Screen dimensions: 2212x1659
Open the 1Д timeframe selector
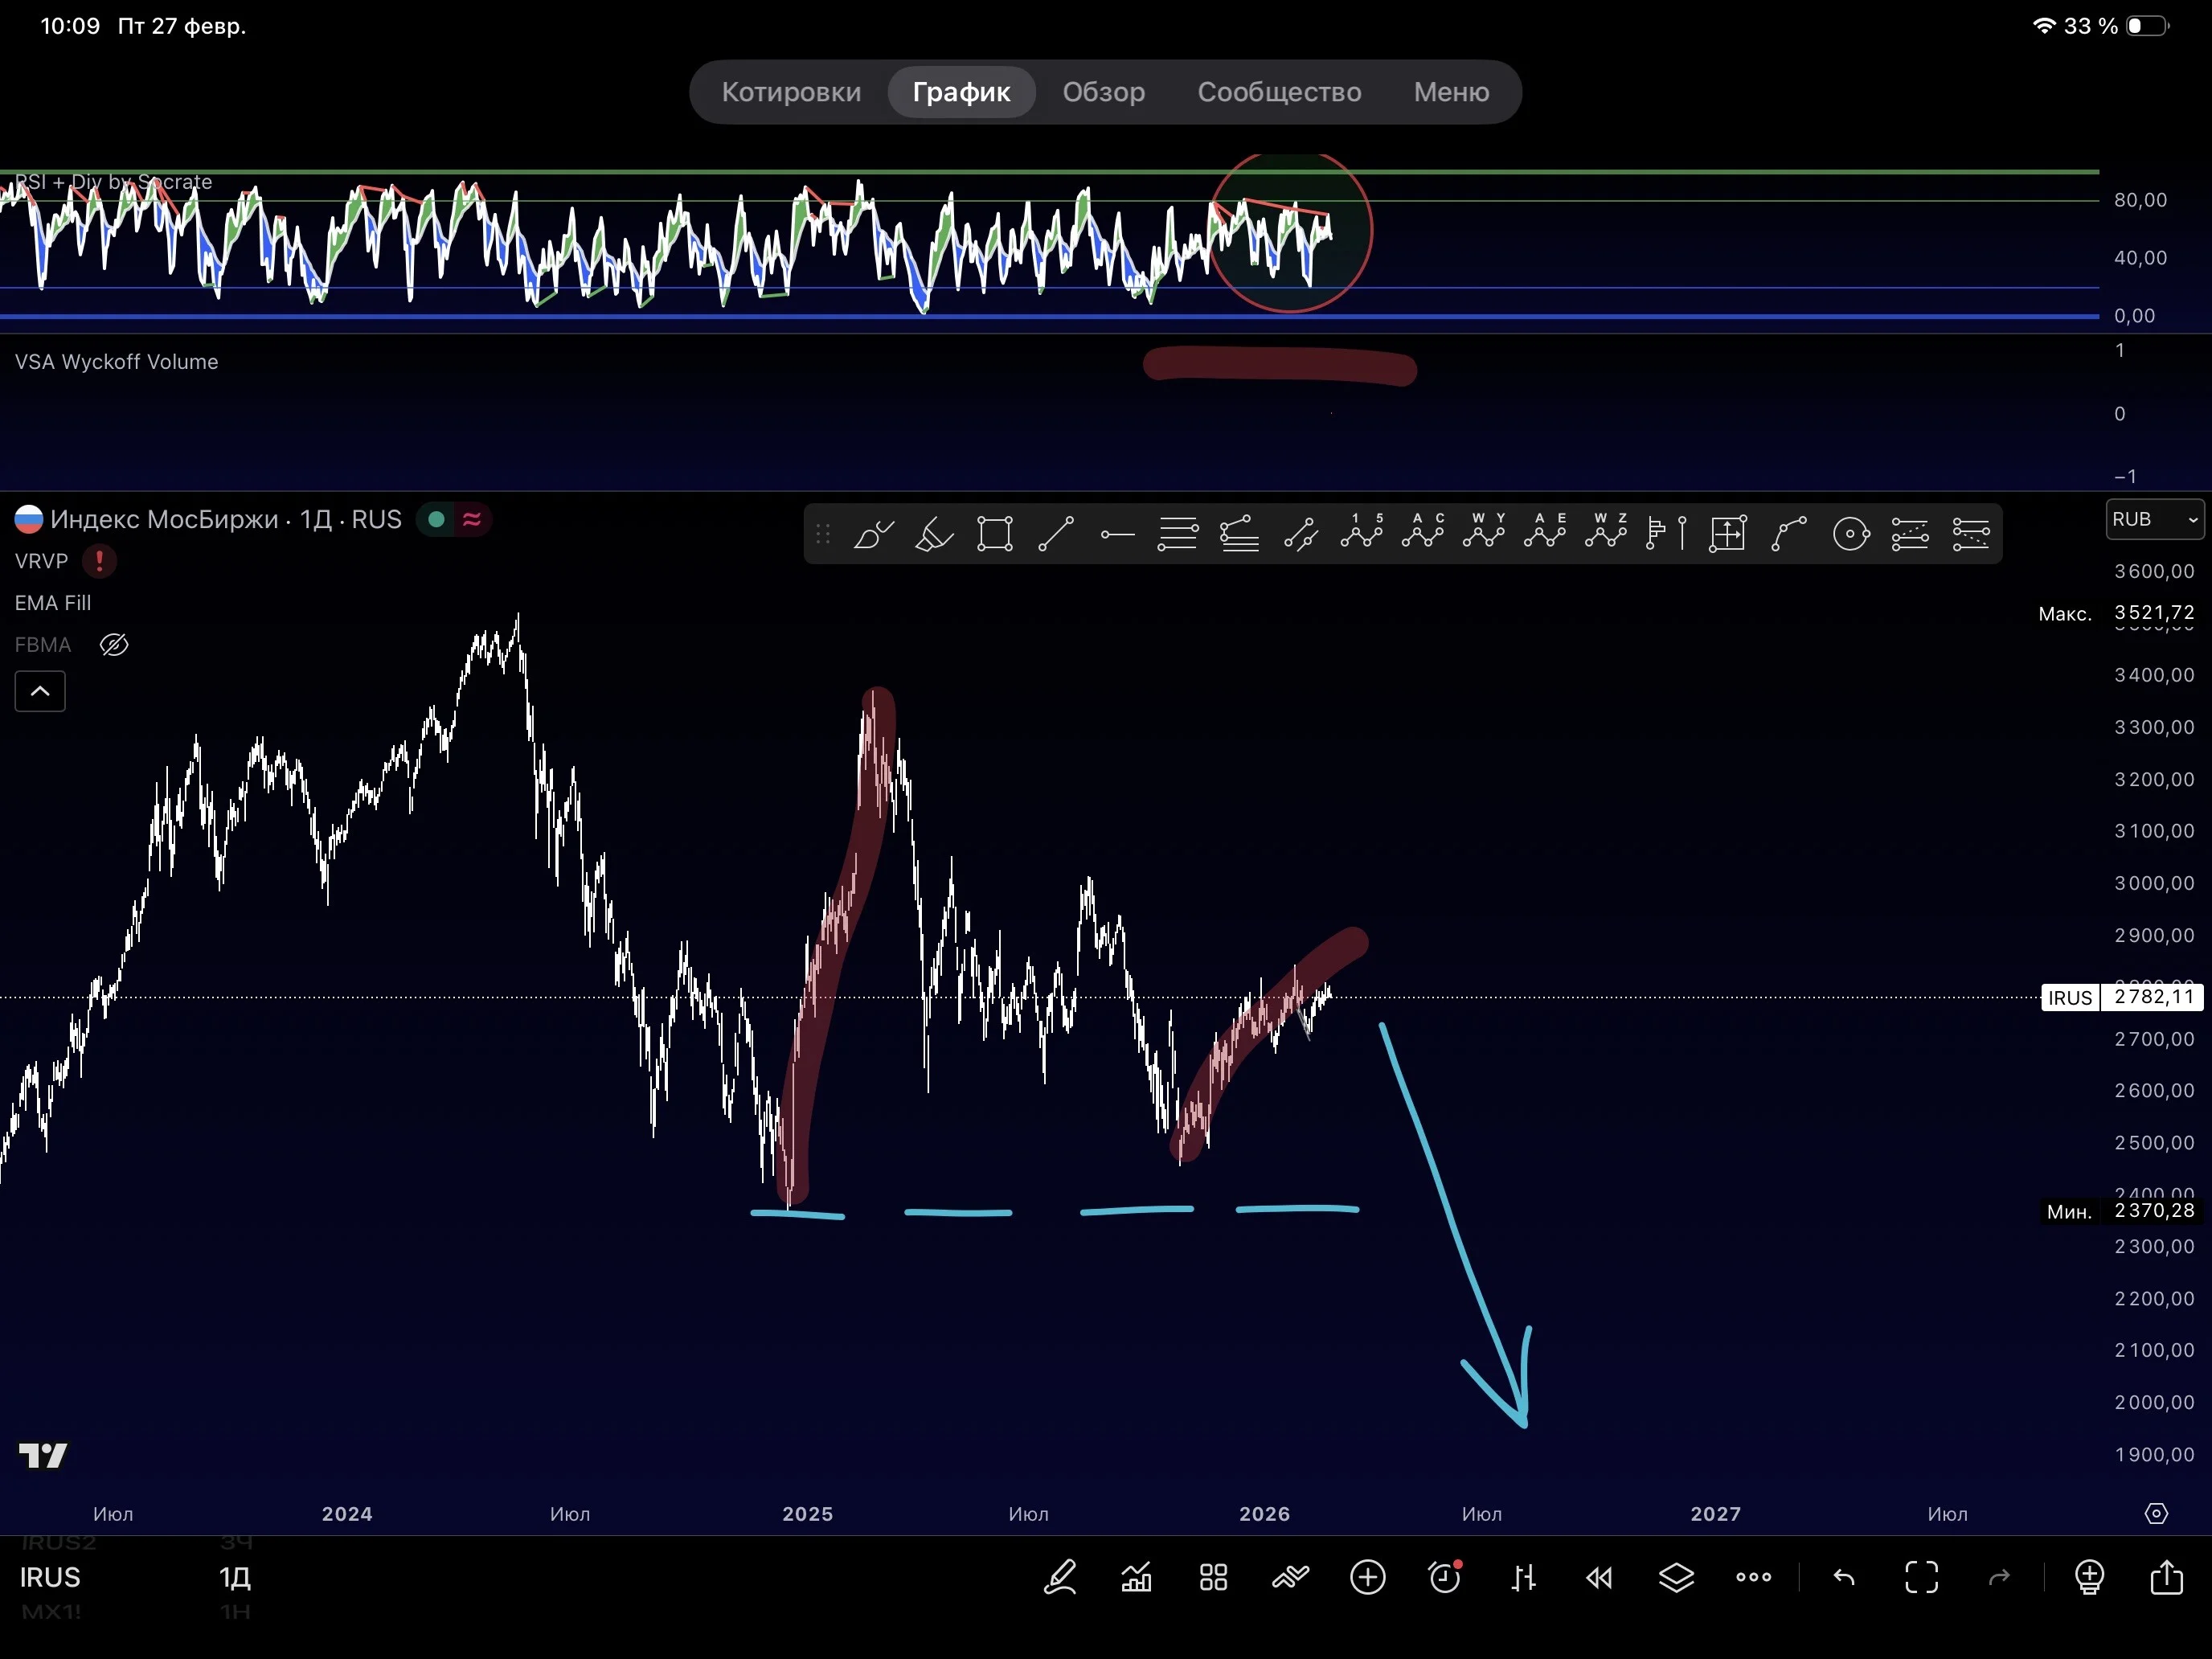pos(235,1577)
